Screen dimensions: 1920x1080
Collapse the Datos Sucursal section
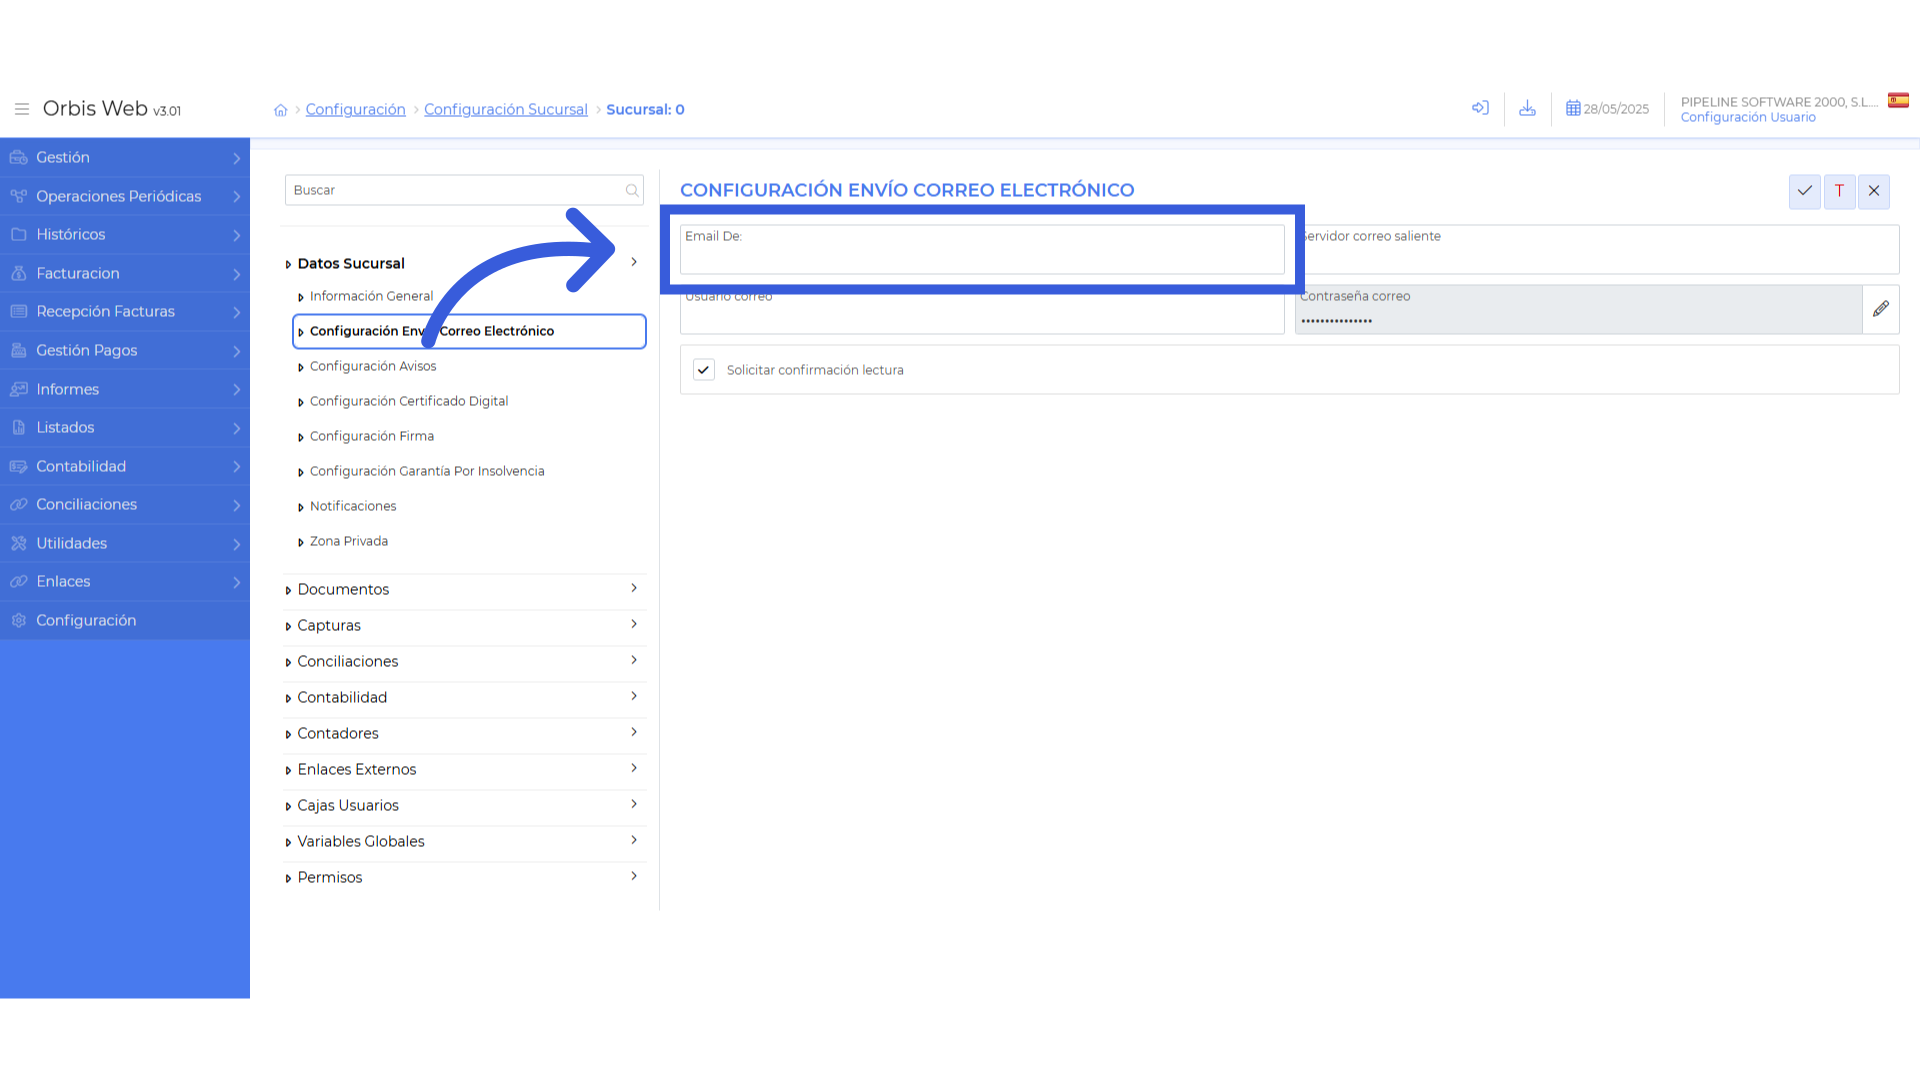point(464,263)
